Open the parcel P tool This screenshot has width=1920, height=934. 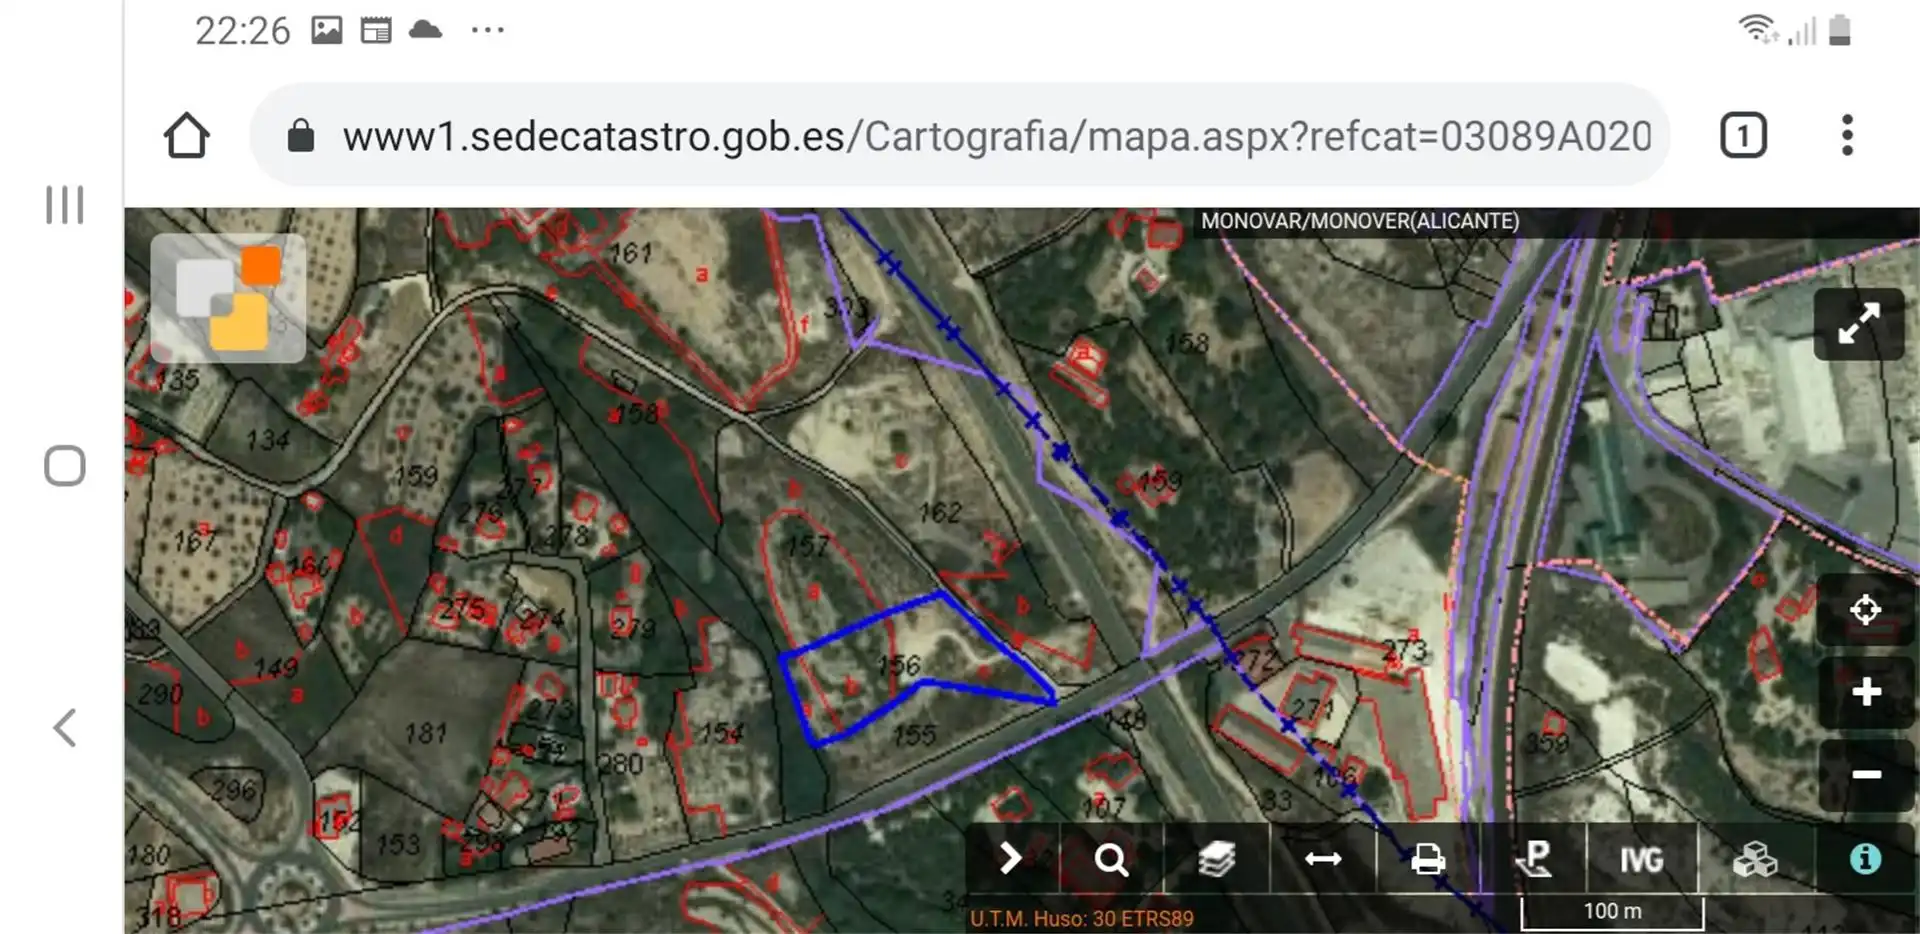coord(1534,859)
